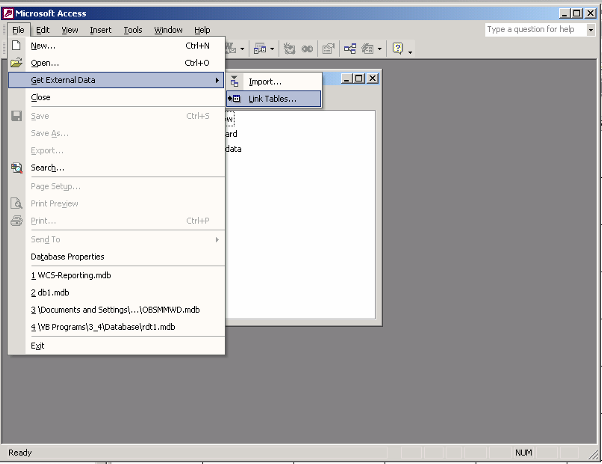
Task: Click the Search magnifier icon in File menu
Action: click(x=17, y=168)
